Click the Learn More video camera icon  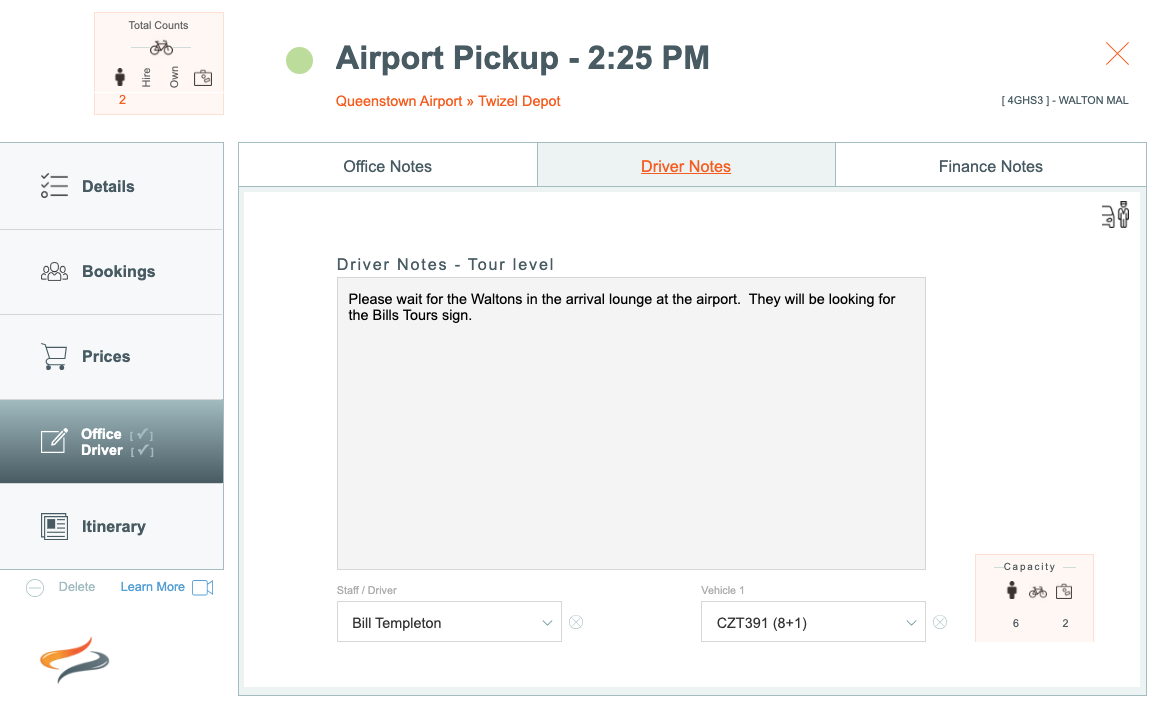tap(202, 588)
